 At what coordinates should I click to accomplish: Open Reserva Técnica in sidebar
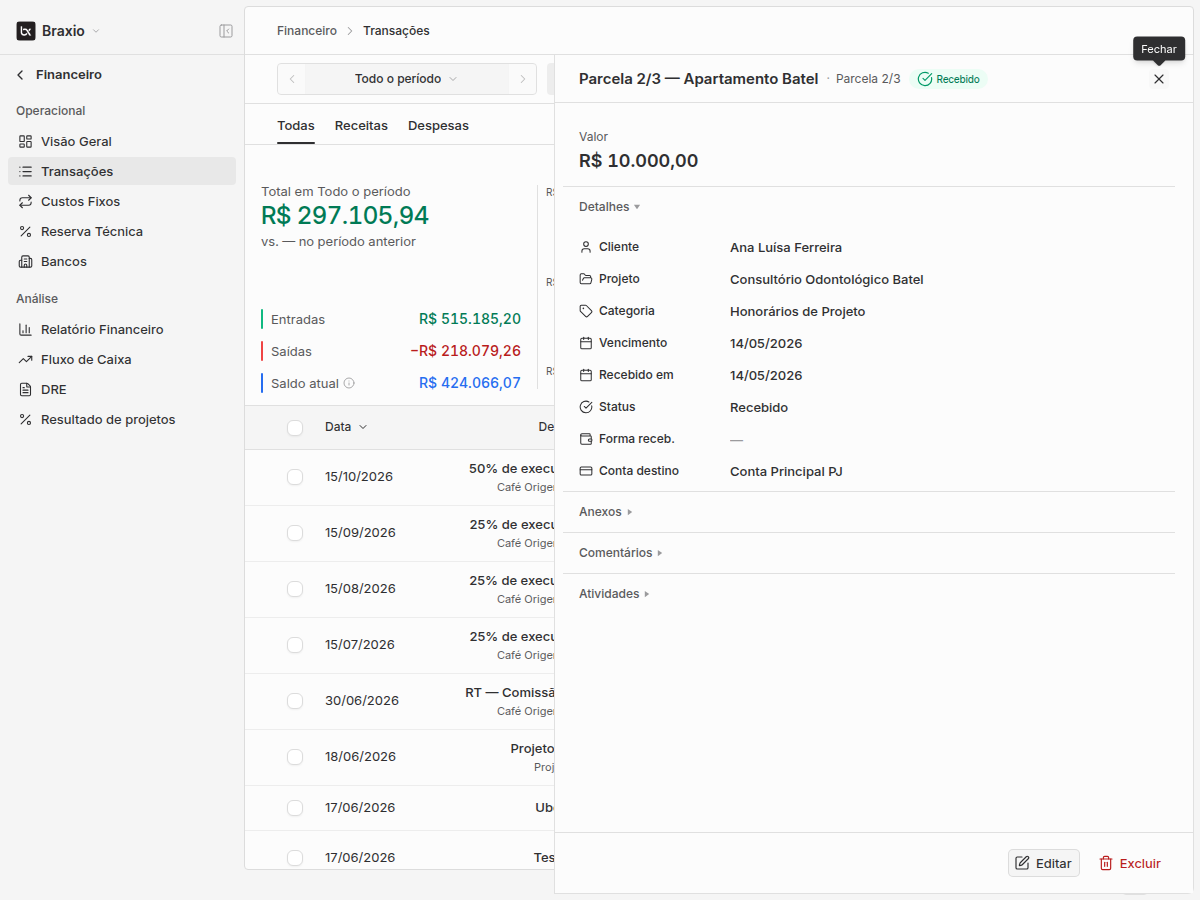(122, 231)
